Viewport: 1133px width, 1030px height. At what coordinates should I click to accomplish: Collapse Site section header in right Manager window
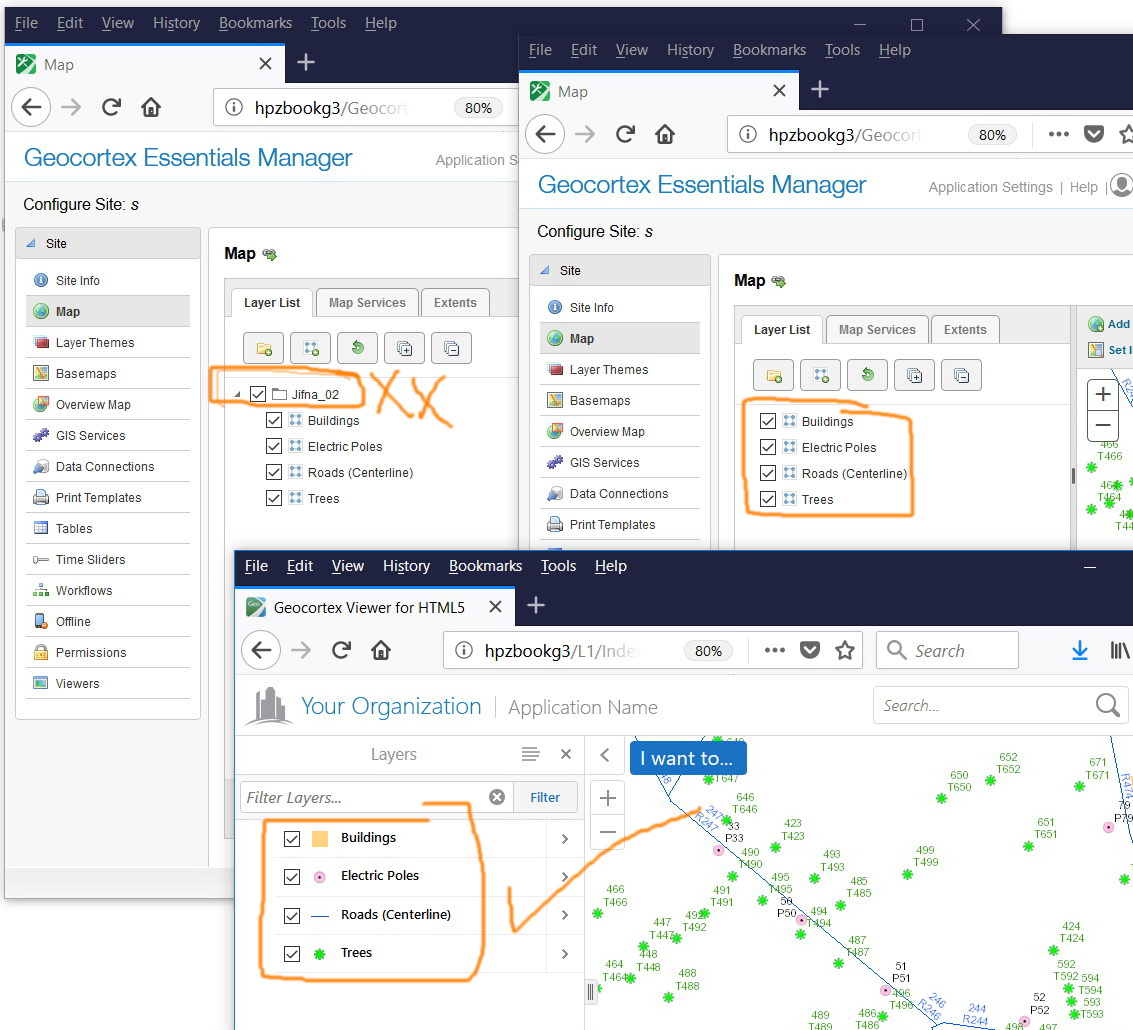coord(620,270)
